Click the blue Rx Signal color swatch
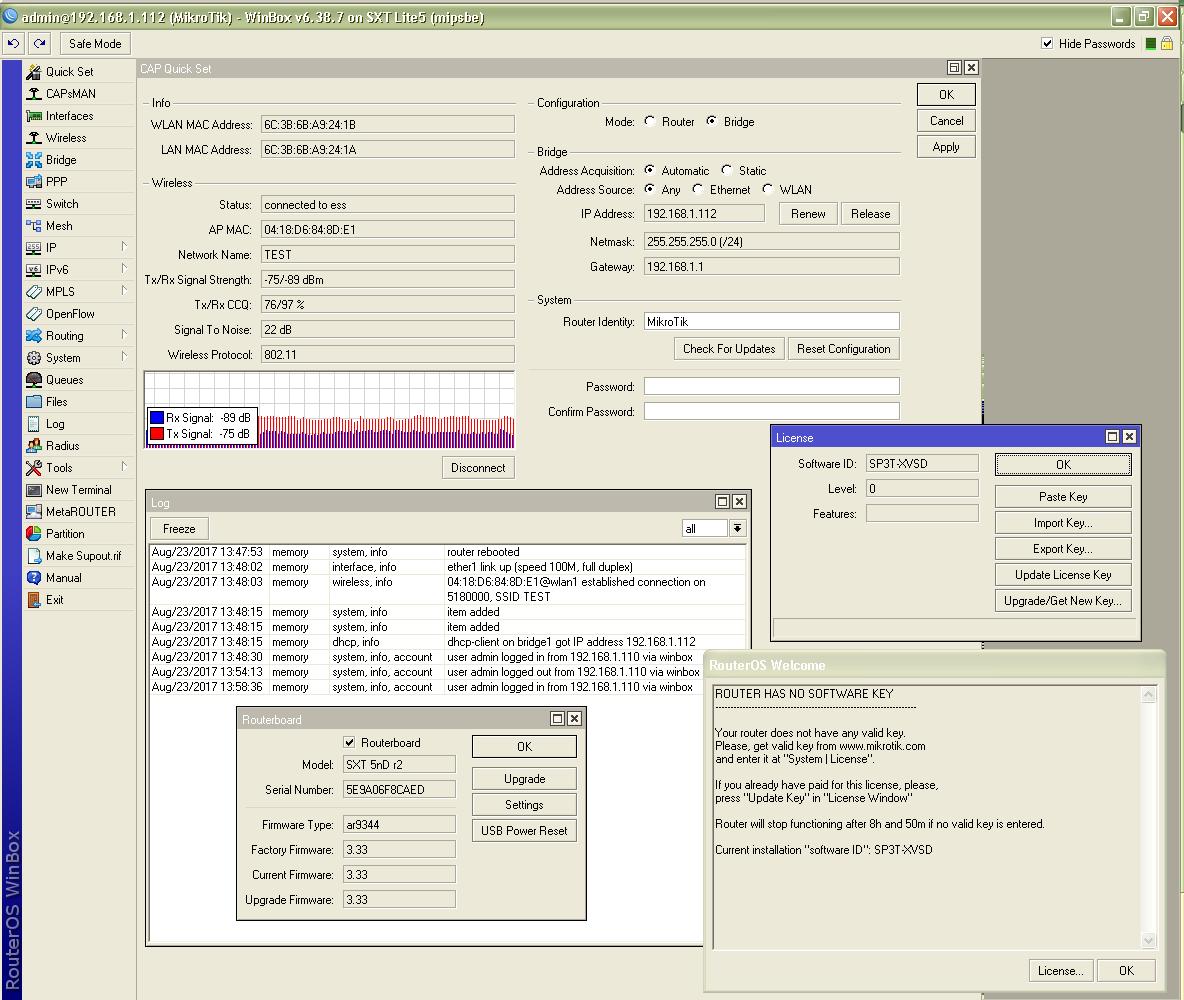Image resolution: width=1184 pixels, height=1000 pixels. tap(157, 418)
